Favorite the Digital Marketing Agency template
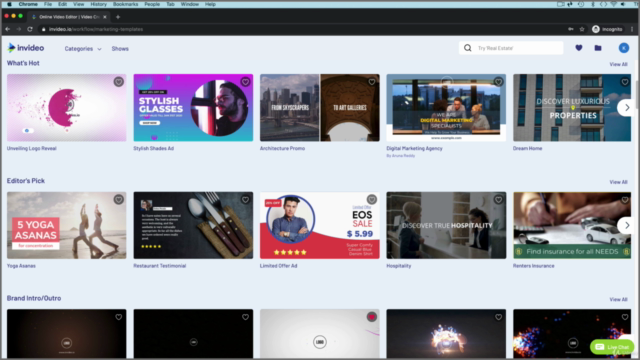Screen dimensions: 640x360 pyautogui.click(x=498, y=82)
